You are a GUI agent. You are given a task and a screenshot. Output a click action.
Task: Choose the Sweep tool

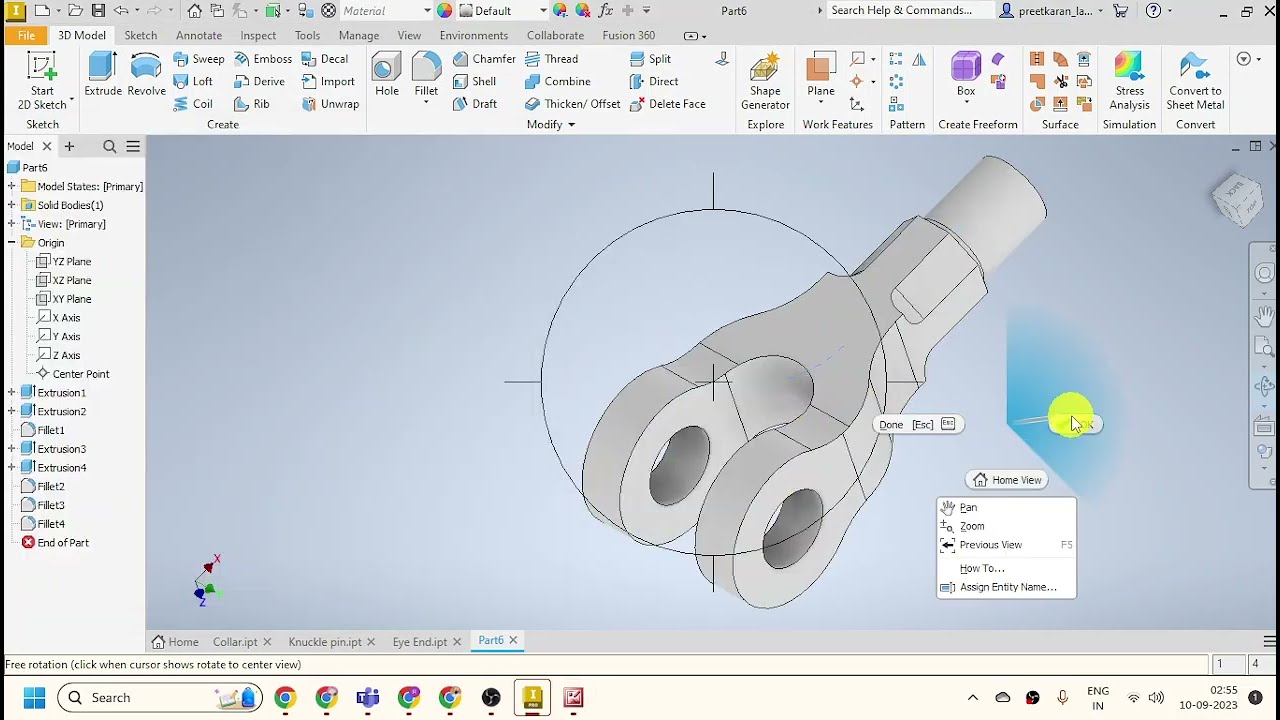tap(199, 59)
